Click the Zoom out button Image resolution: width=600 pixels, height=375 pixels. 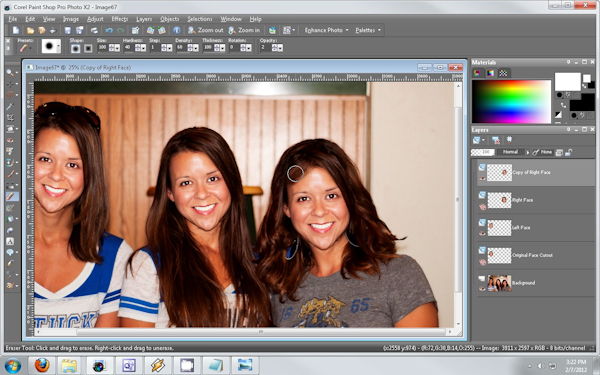point(205,30)
